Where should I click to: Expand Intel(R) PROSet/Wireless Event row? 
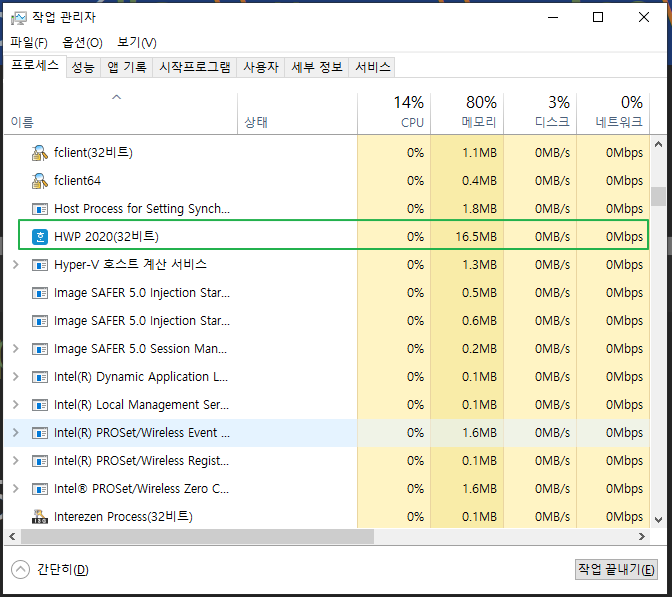(x=16, y=433)
